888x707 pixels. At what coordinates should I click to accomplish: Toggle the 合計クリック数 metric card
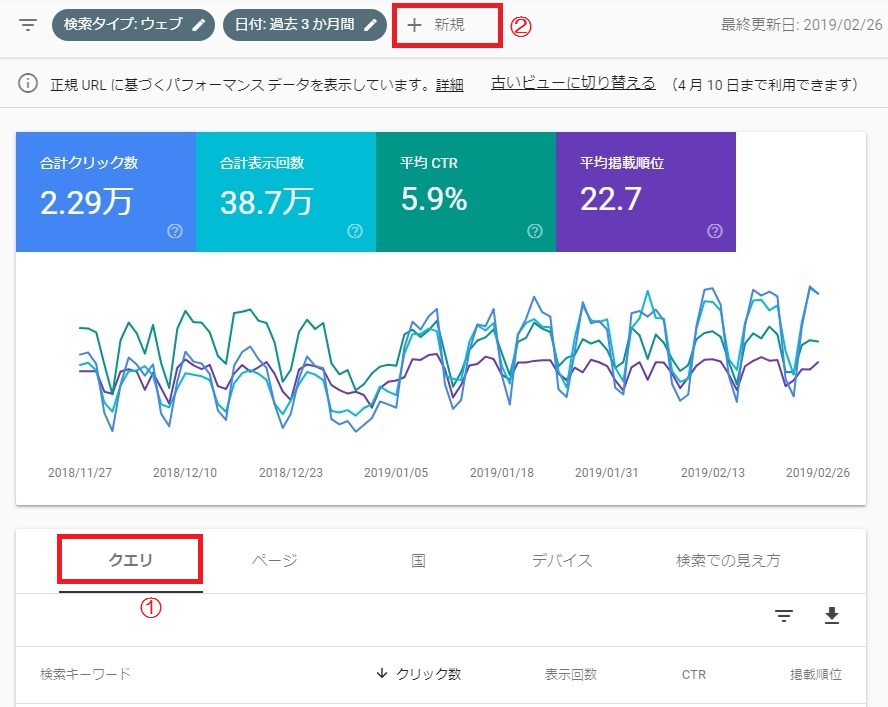pyautogui.click(x=105, y=191)
